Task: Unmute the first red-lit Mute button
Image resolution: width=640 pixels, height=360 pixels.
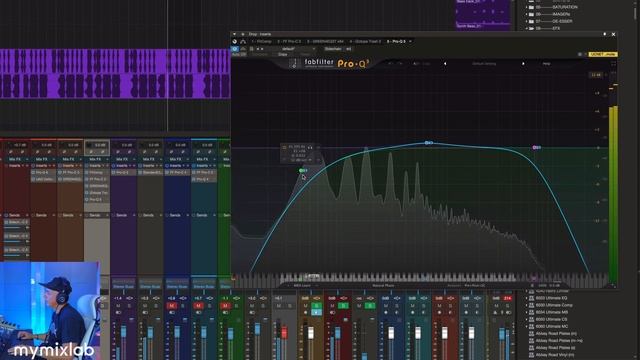Action: [x=171, y=306]
